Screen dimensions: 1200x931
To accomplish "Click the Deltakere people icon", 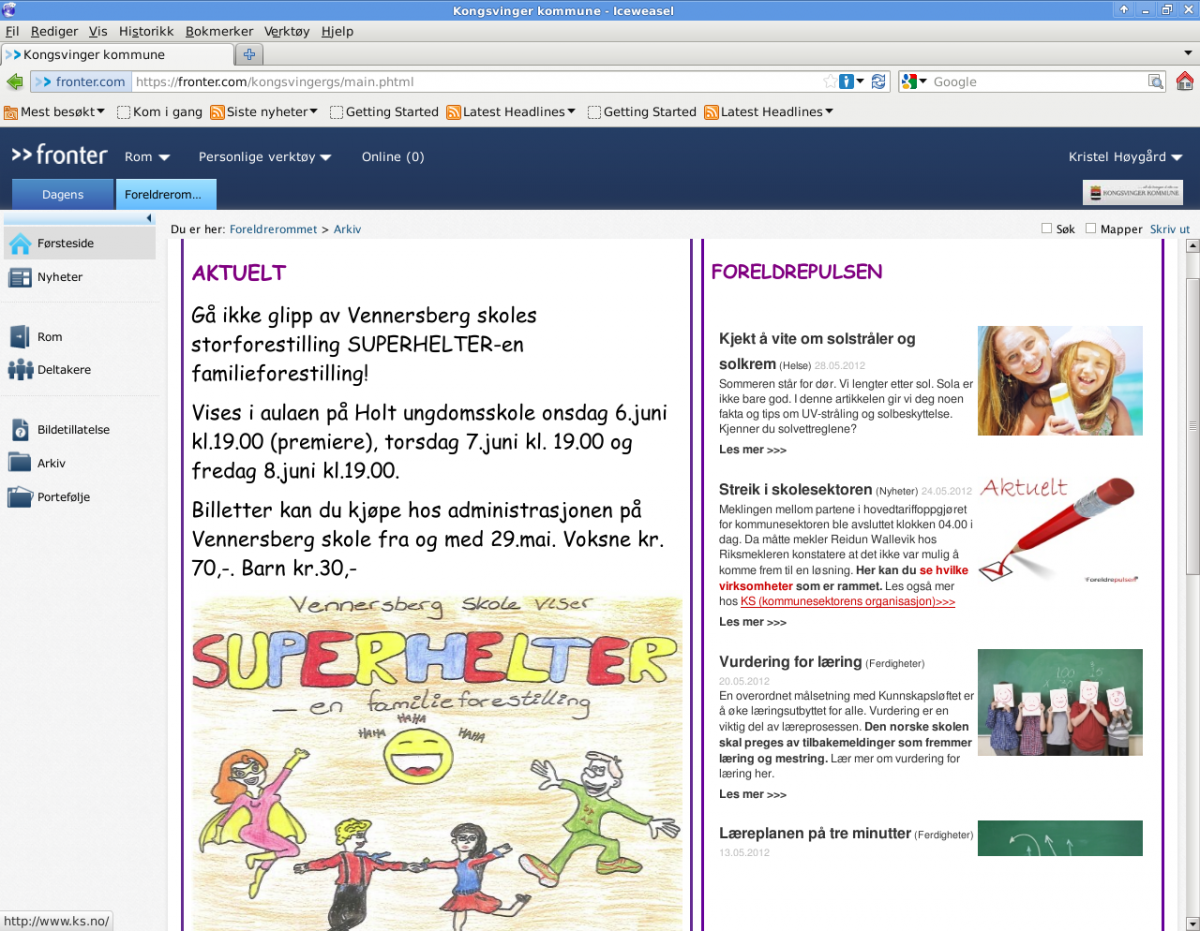I will (20, 369).
